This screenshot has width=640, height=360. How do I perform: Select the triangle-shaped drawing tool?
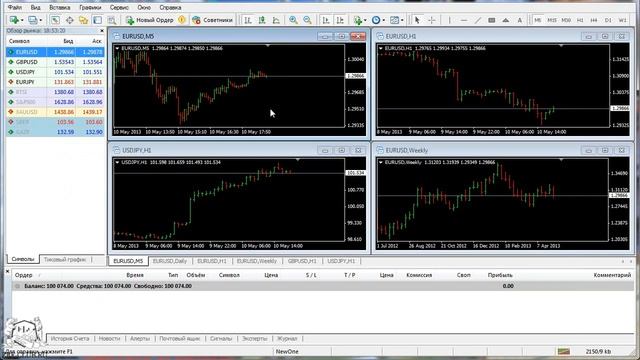tap(506, 20)
